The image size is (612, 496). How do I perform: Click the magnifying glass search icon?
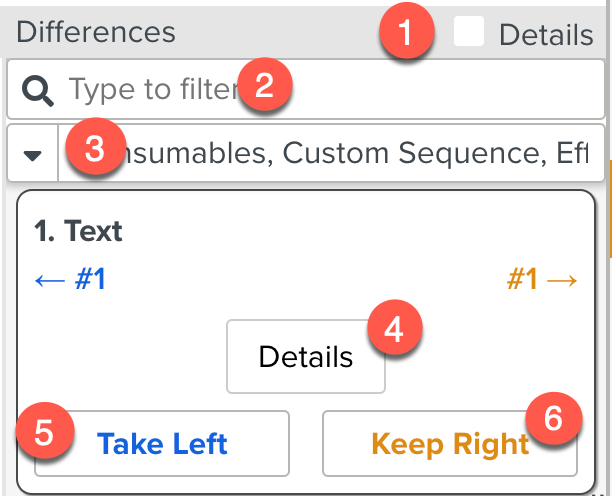tap(37, 90)
